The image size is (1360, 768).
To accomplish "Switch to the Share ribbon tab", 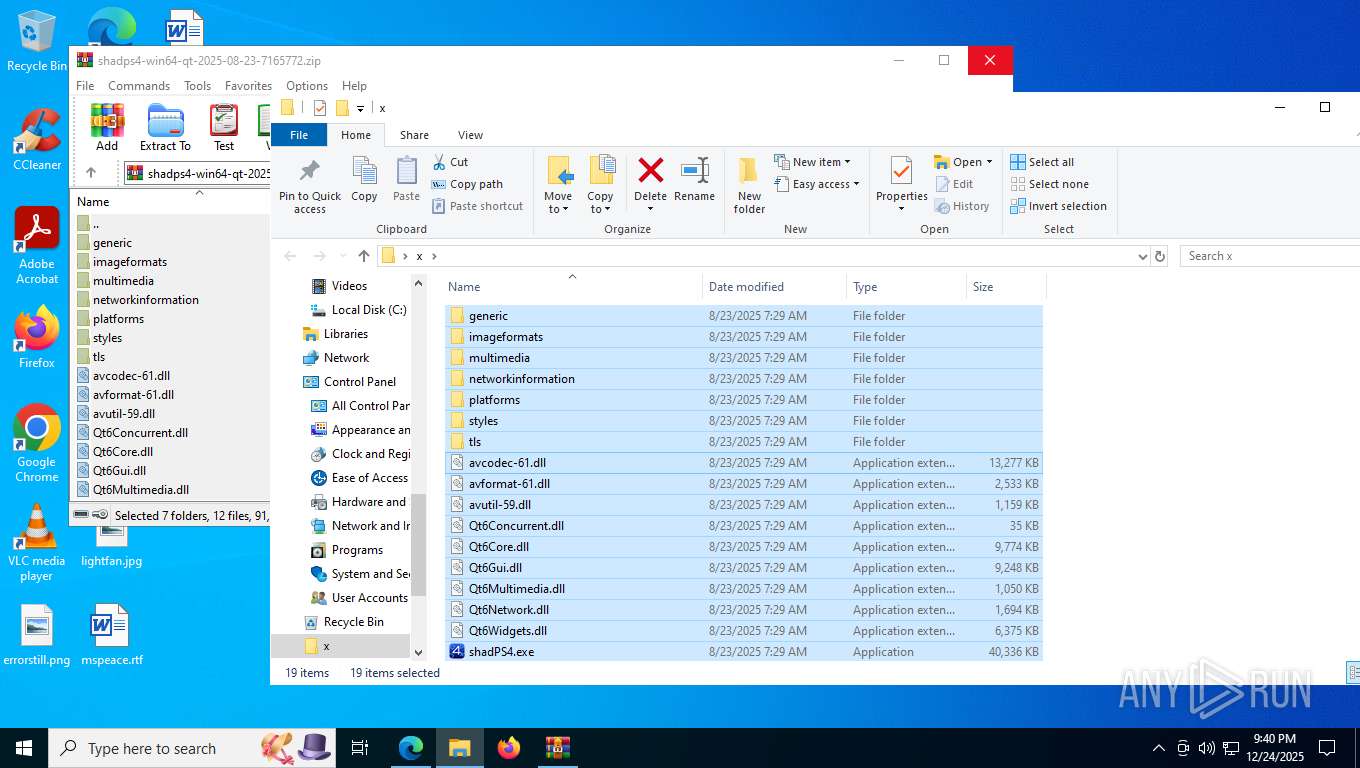I will [x=414, y=135].
